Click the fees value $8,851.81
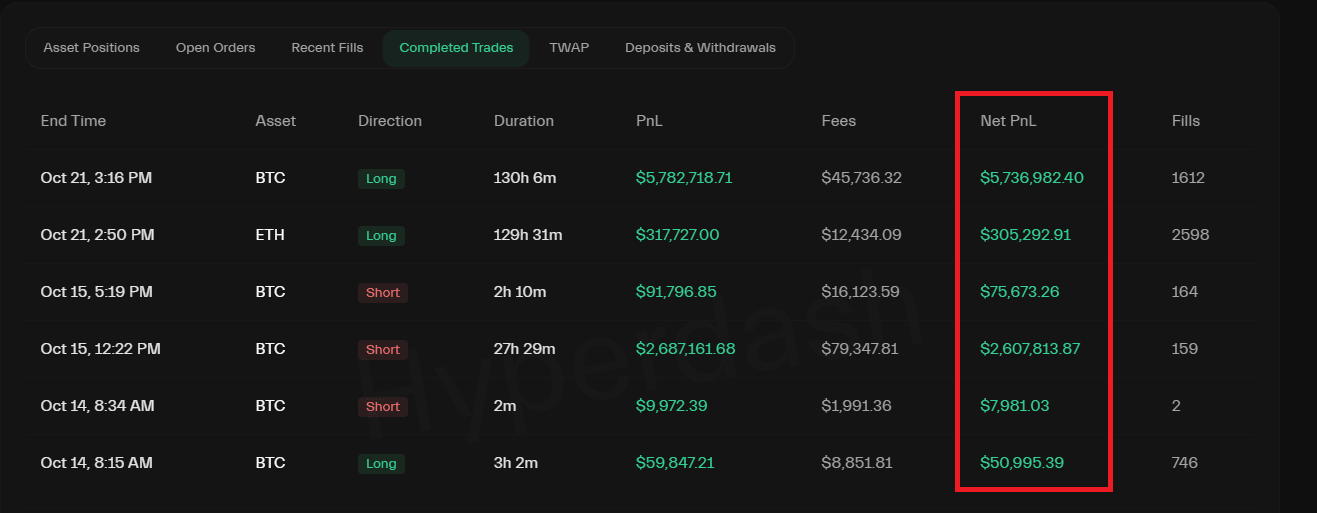Screen dimensions: 1317x513 (856, 463)
